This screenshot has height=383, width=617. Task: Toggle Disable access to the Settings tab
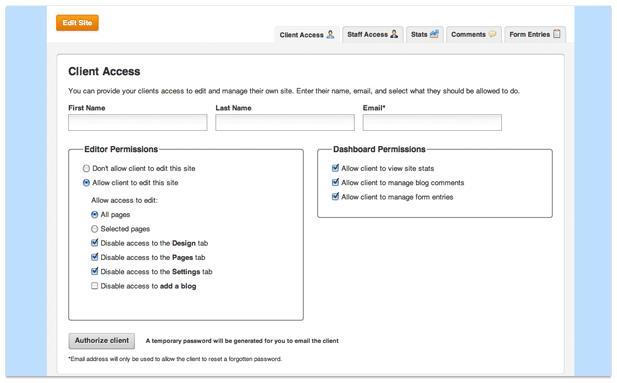(x=94, y=271)
